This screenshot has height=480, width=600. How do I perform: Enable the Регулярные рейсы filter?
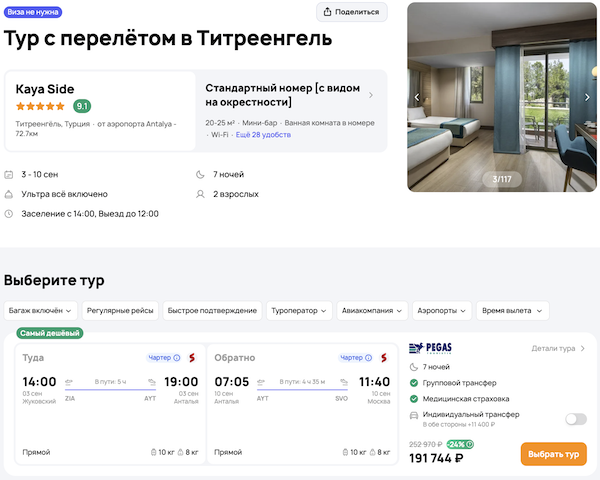pyautogui.click(x=120, y=311)
